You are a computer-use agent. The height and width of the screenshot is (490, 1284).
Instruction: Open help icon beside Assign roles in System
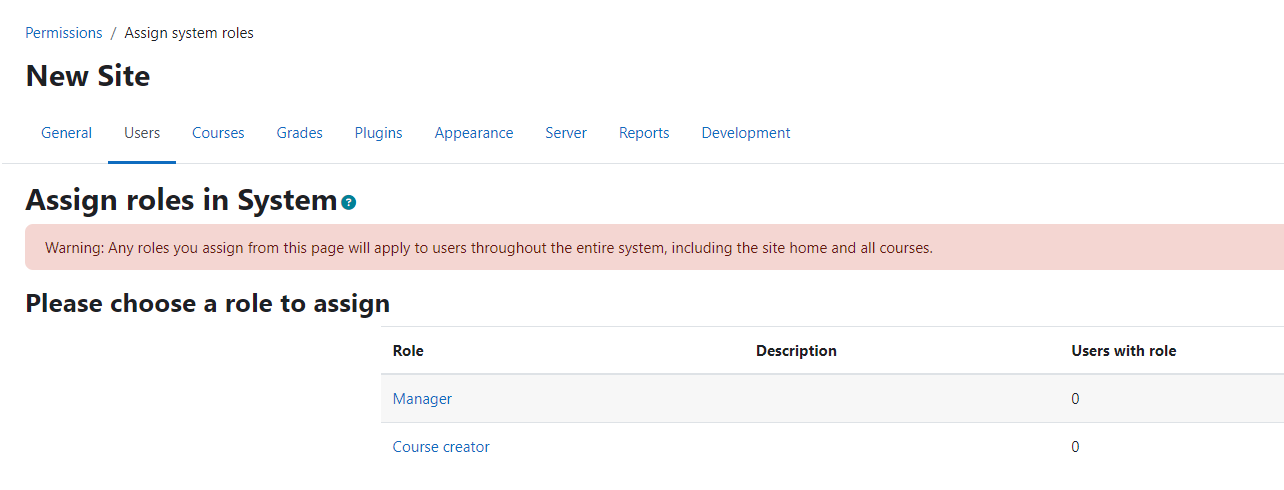(348, 203)
